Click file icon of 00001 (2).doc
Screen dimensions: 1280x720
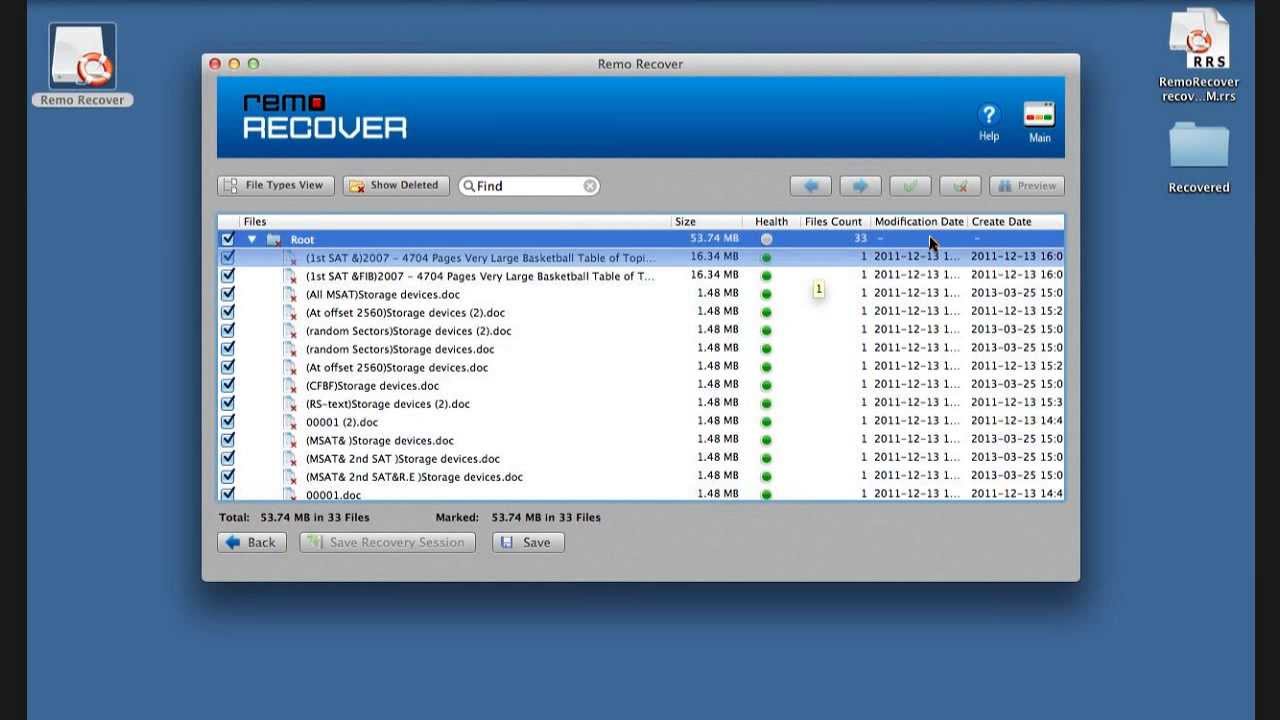(x=290, y=422)
